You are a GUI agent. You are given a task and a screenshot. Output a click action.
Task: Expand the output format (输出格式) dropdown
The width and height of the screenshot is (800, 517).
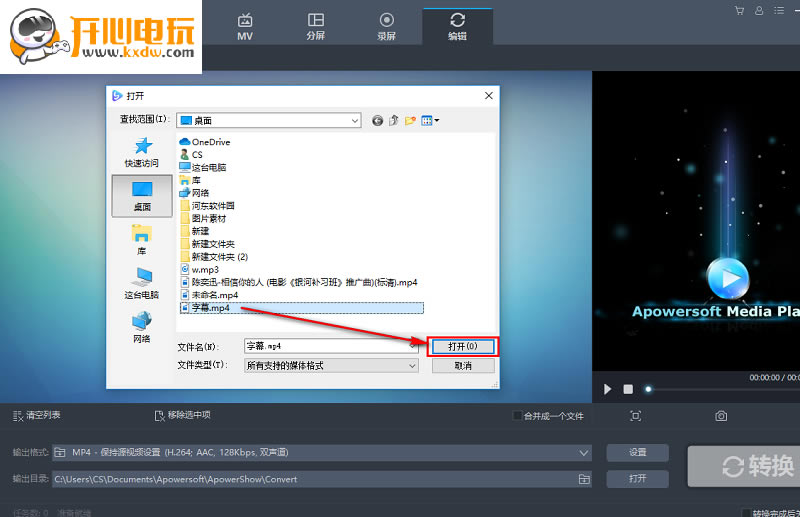tap(584, 453)
